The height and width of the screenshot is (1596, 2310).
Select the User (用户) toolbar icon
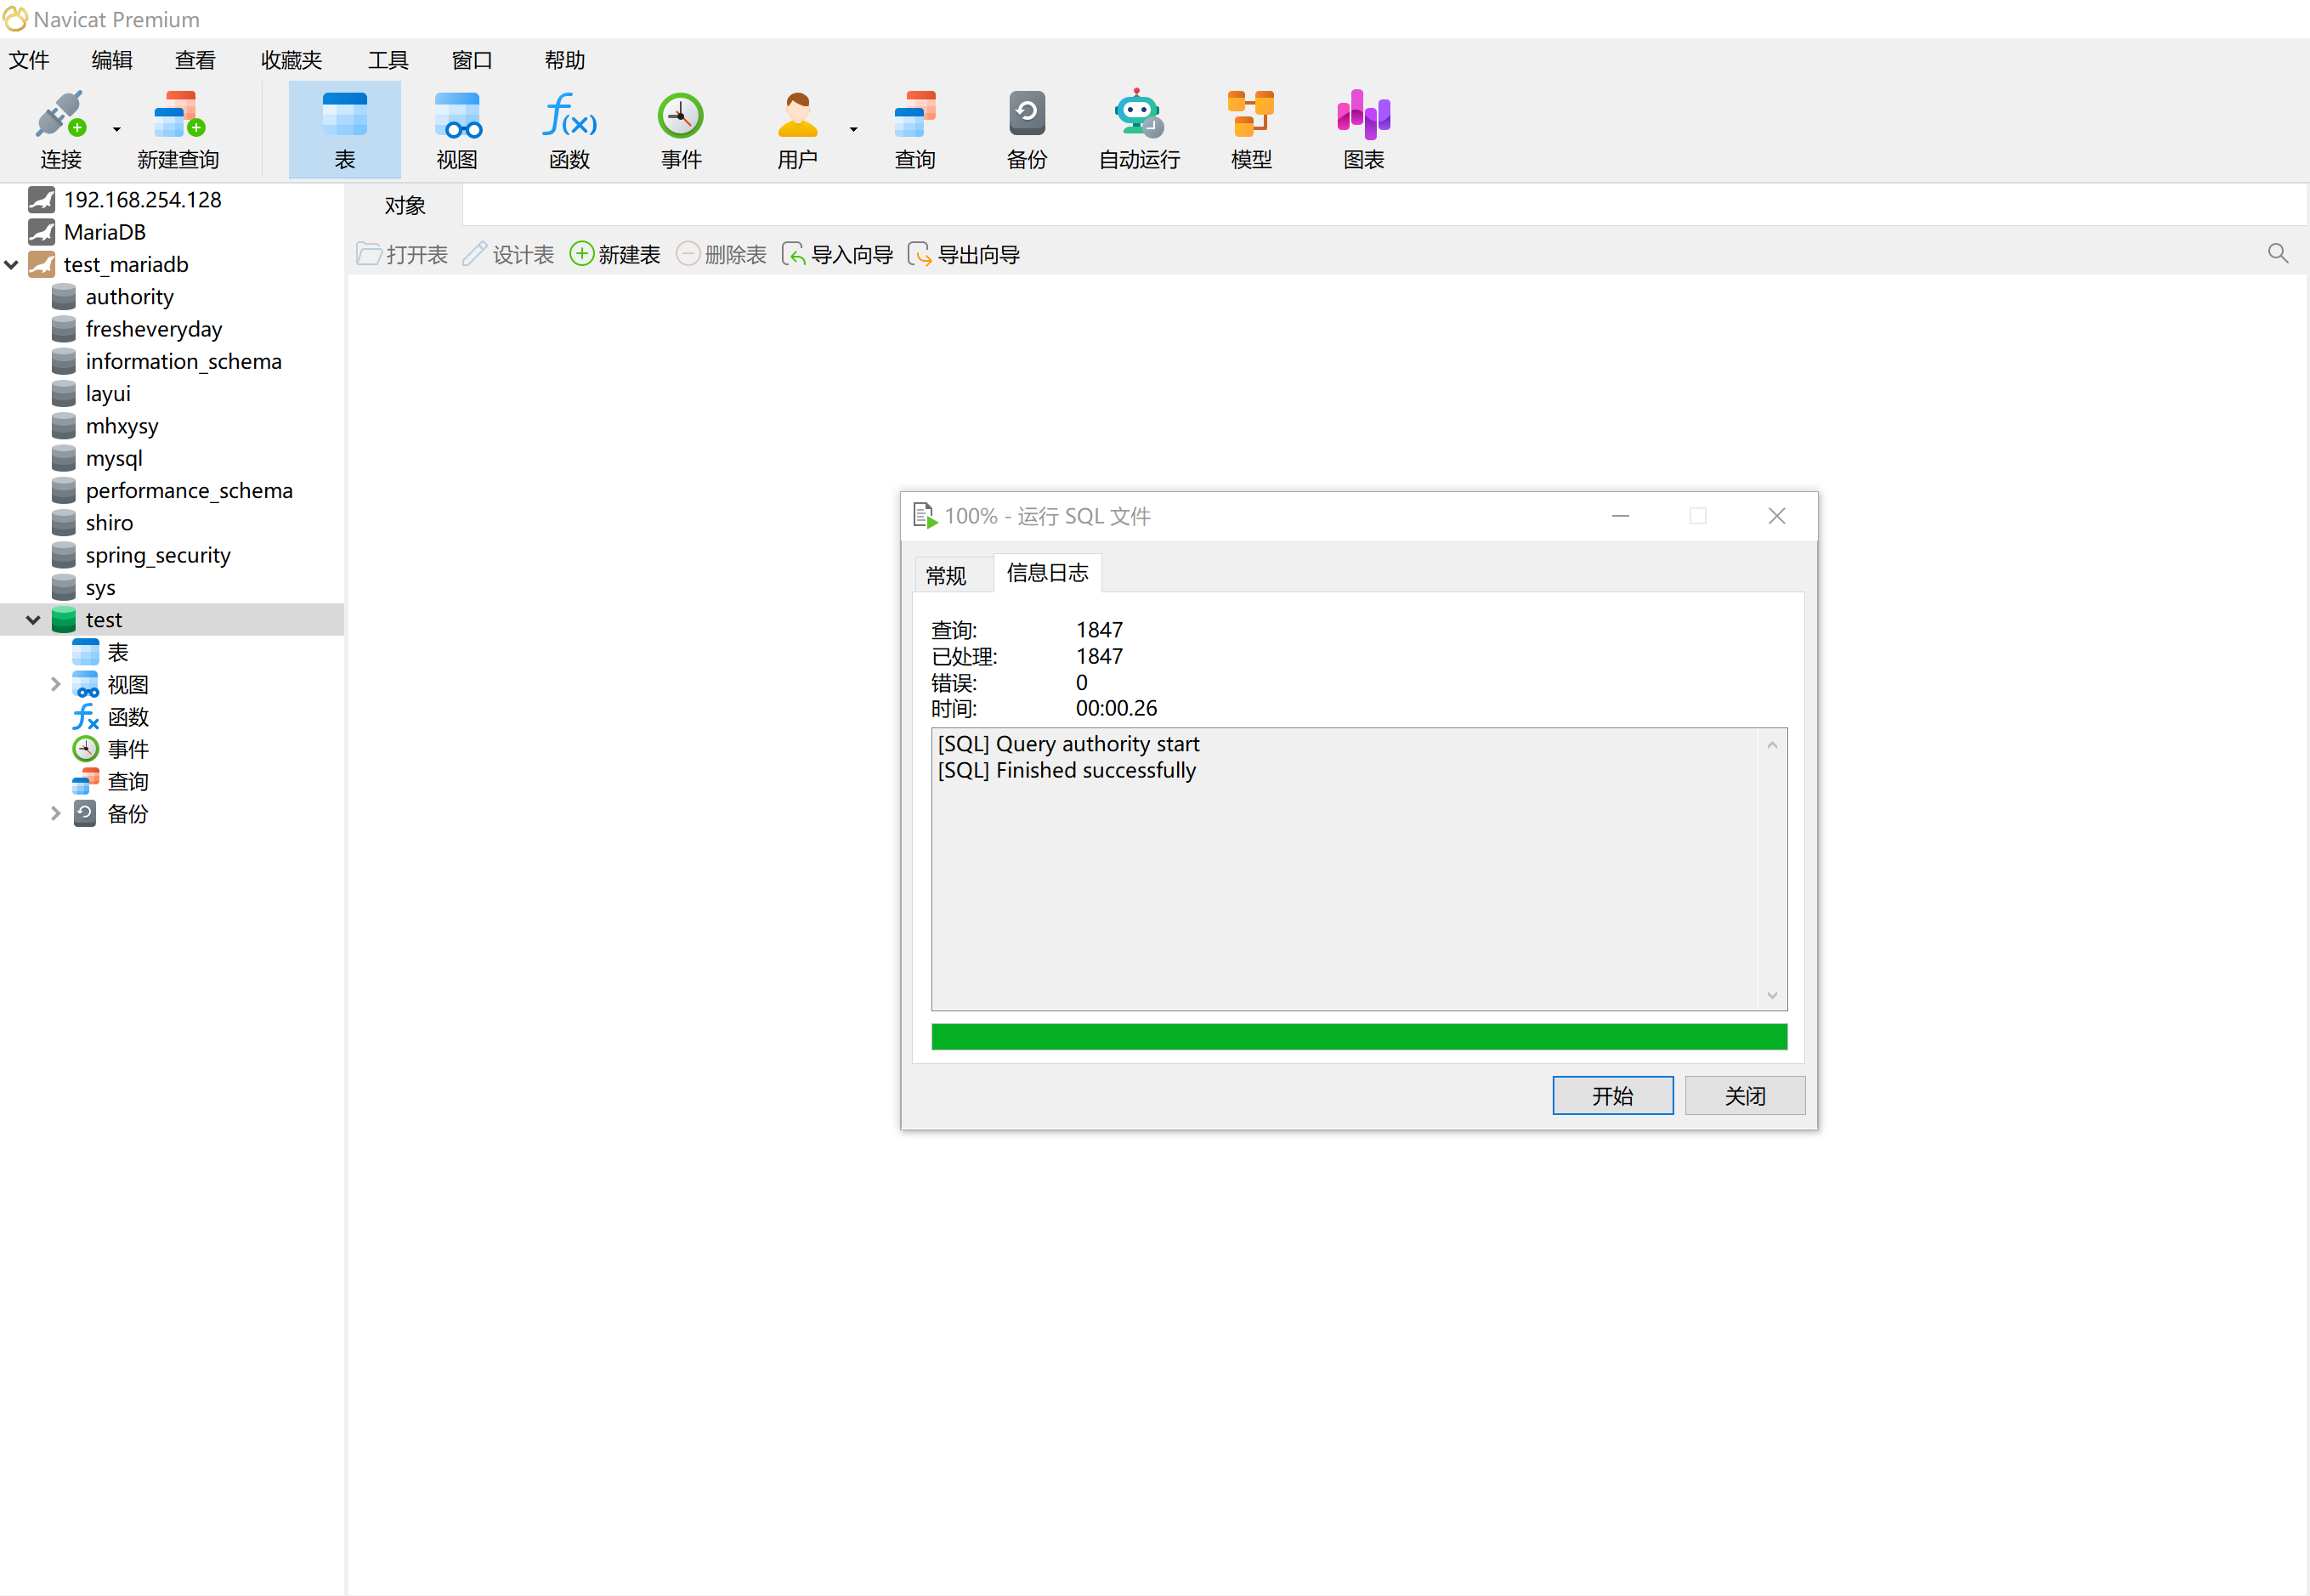coord(797,115)
